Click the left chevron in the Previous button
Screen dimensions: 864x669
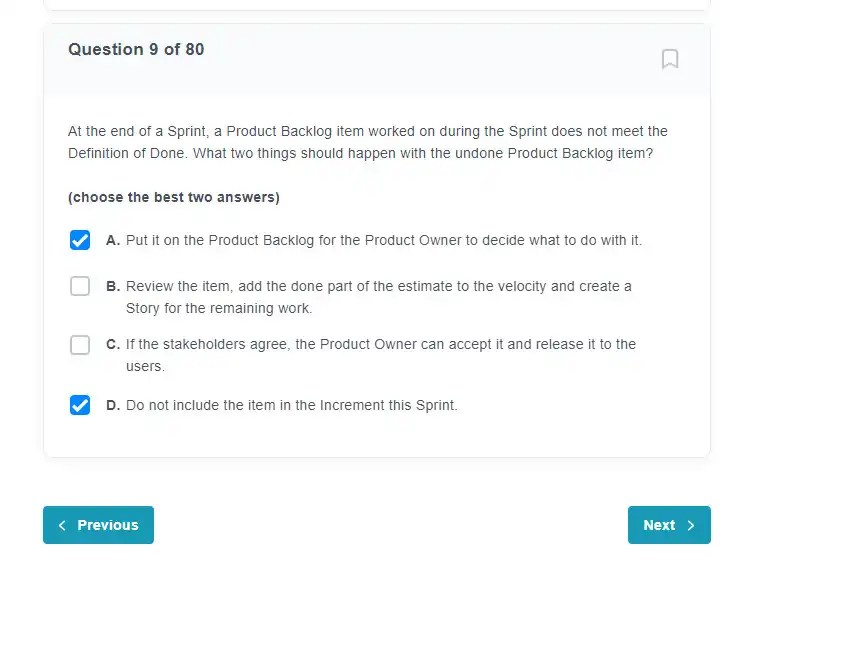point(62,525)
